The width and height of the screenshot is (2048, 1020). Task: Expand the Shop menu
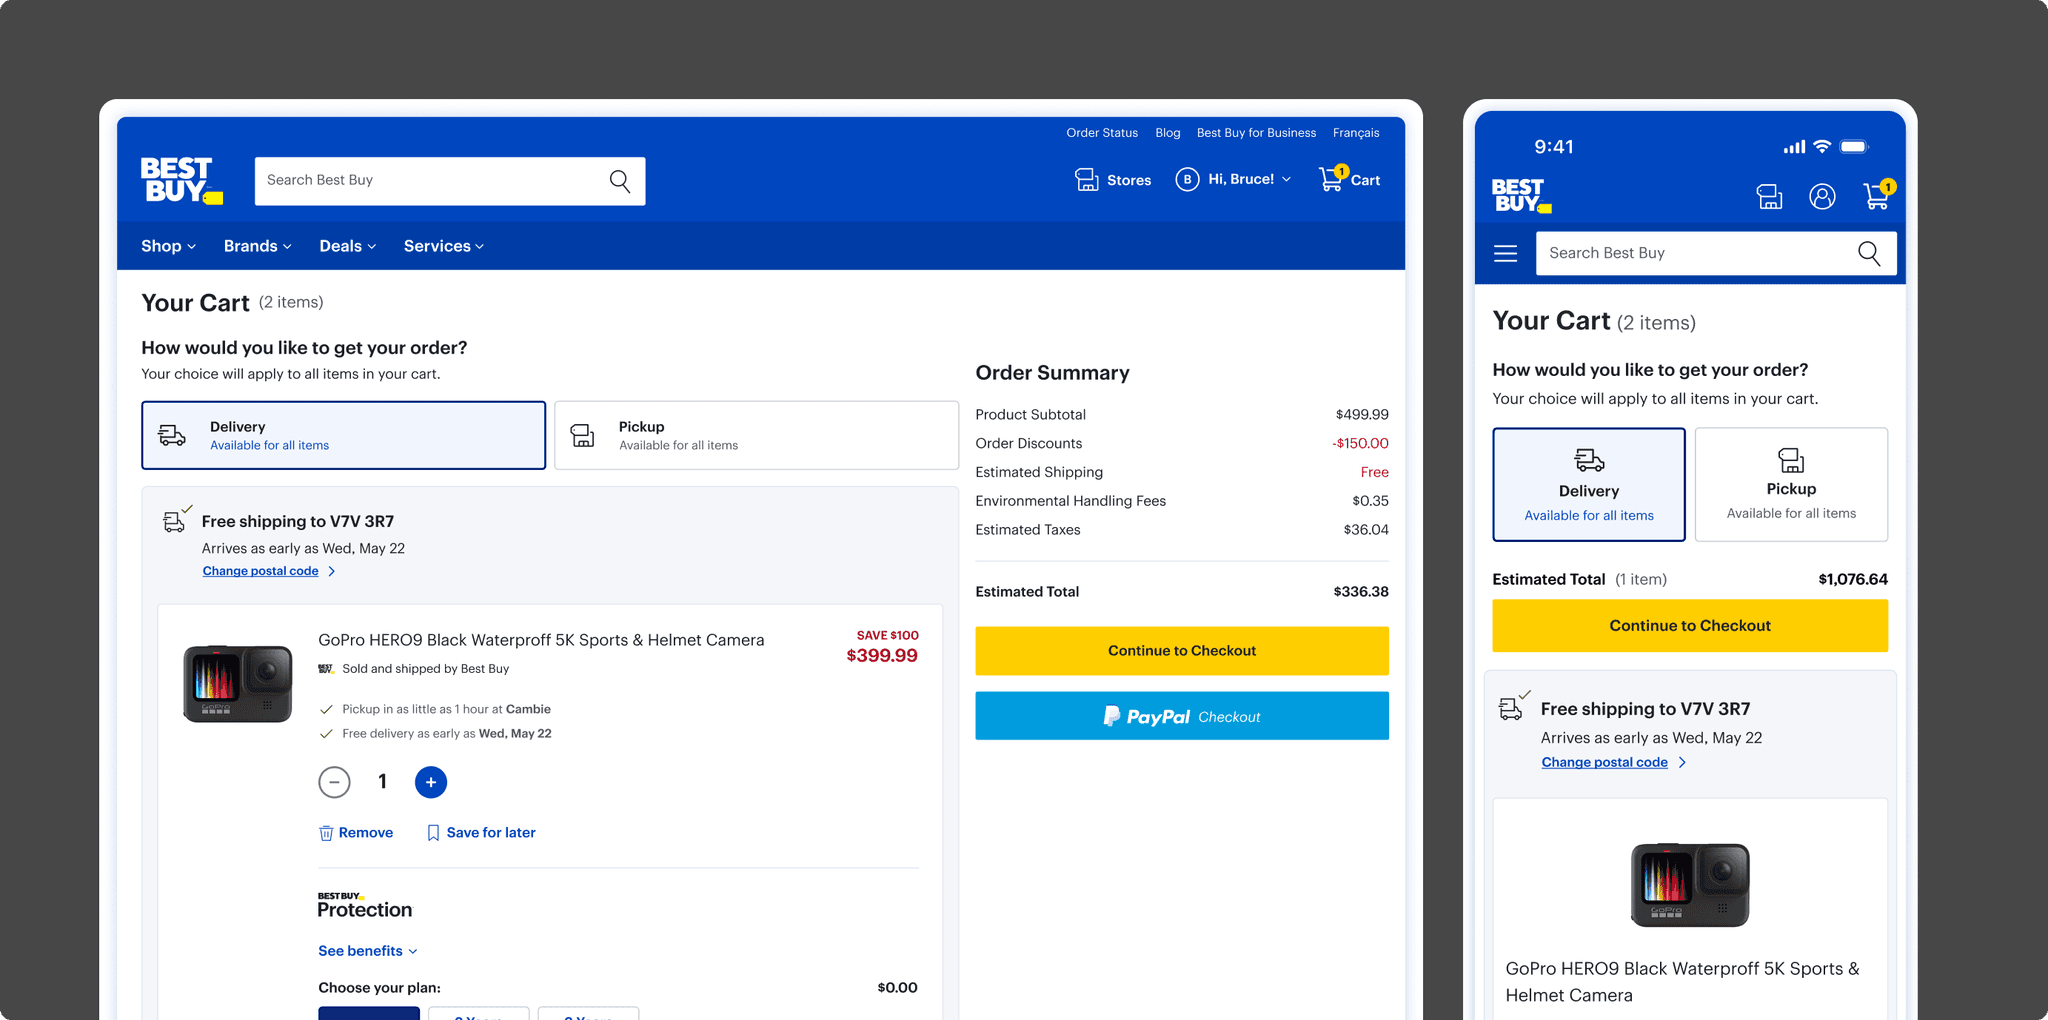tap(168, 246)
